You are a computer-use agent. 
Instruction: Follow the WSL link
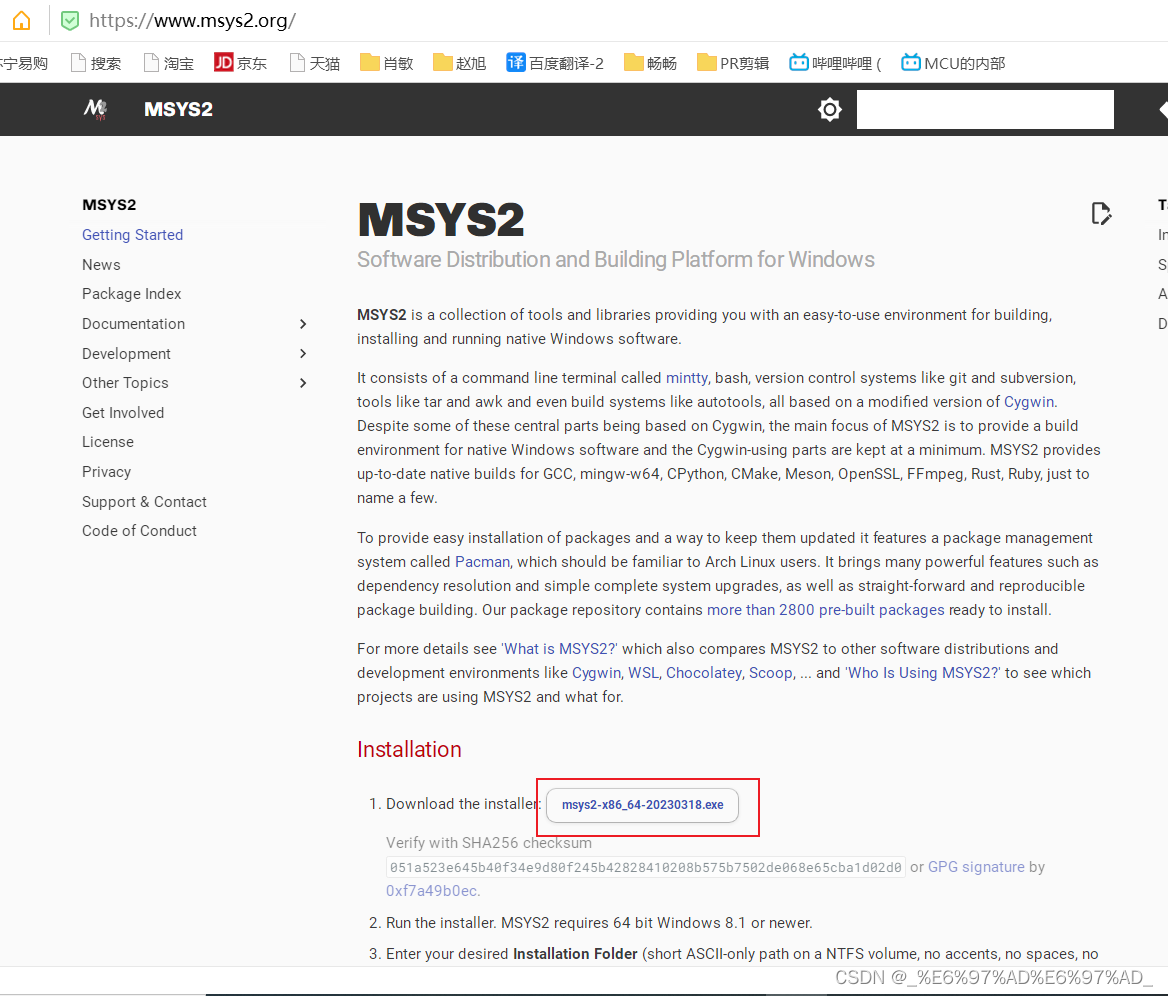tap(644, 673)
